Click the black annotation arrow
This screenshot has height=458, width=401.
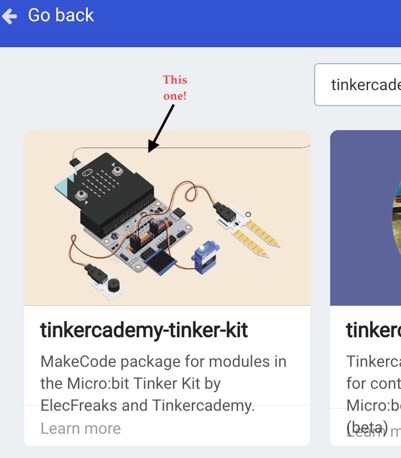coord(161,128)
